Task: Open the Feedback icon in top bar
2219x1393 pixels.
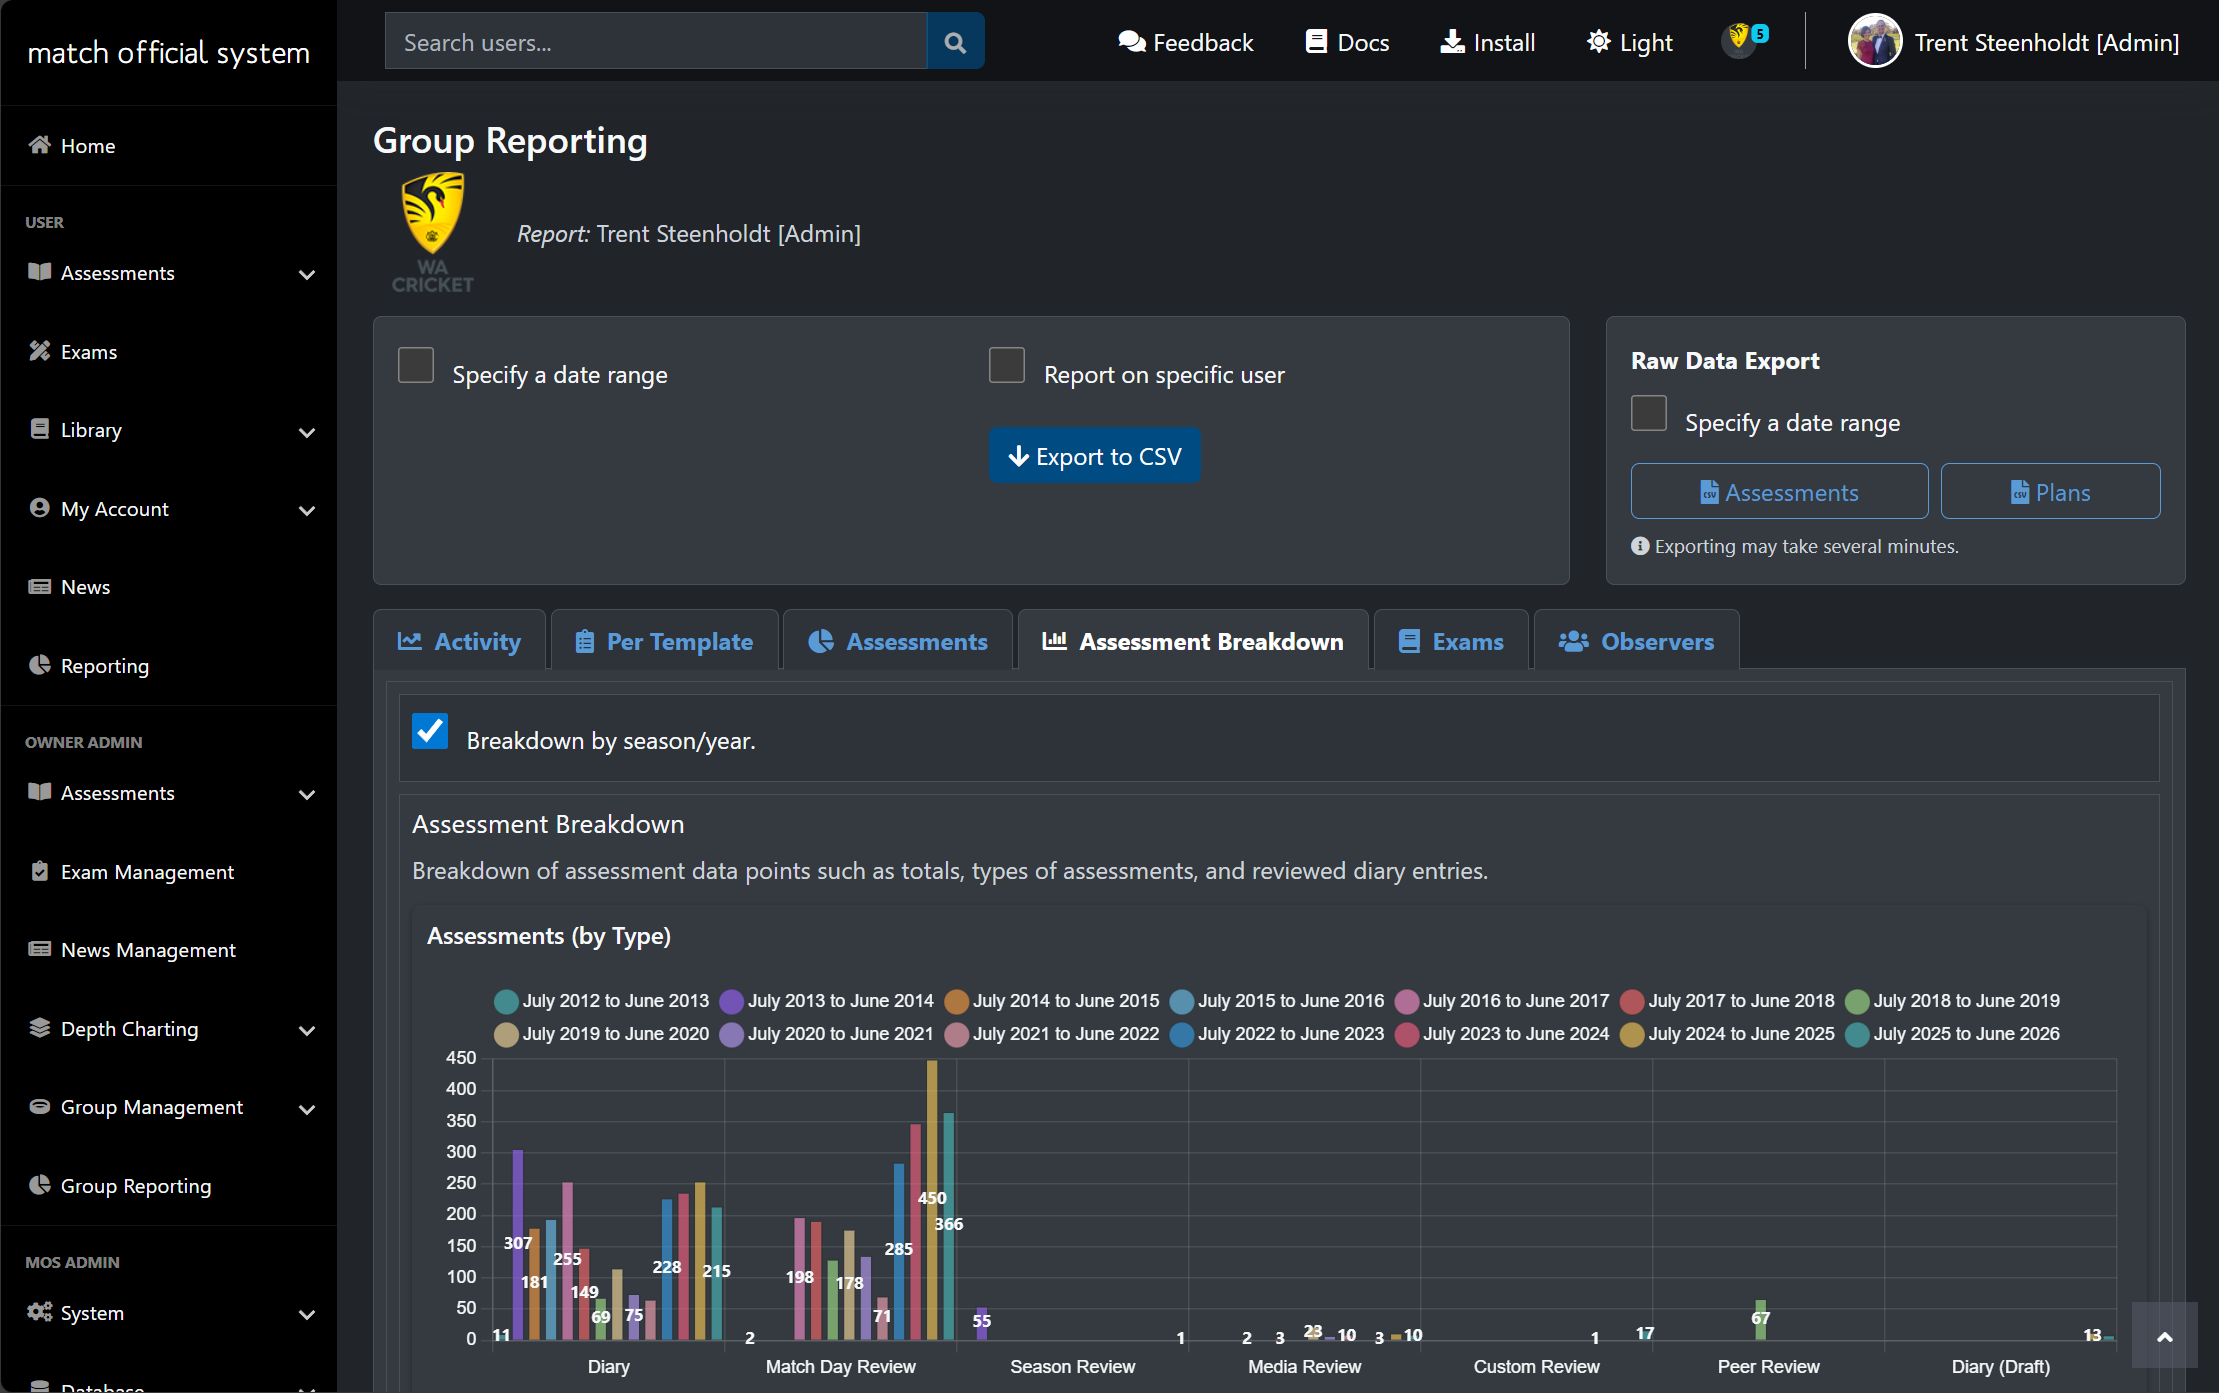Action: pyautogui.click(x=1133, y=42)
